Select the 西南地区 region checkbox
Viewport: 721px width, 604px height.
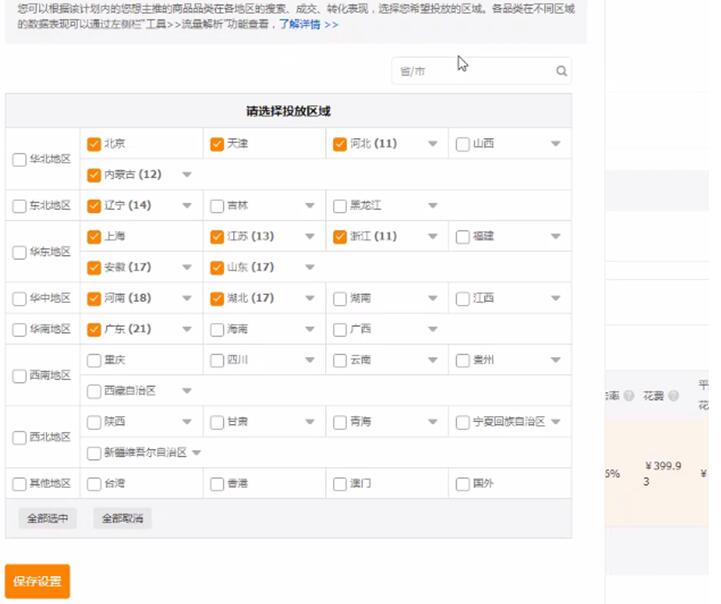point(19,376)
